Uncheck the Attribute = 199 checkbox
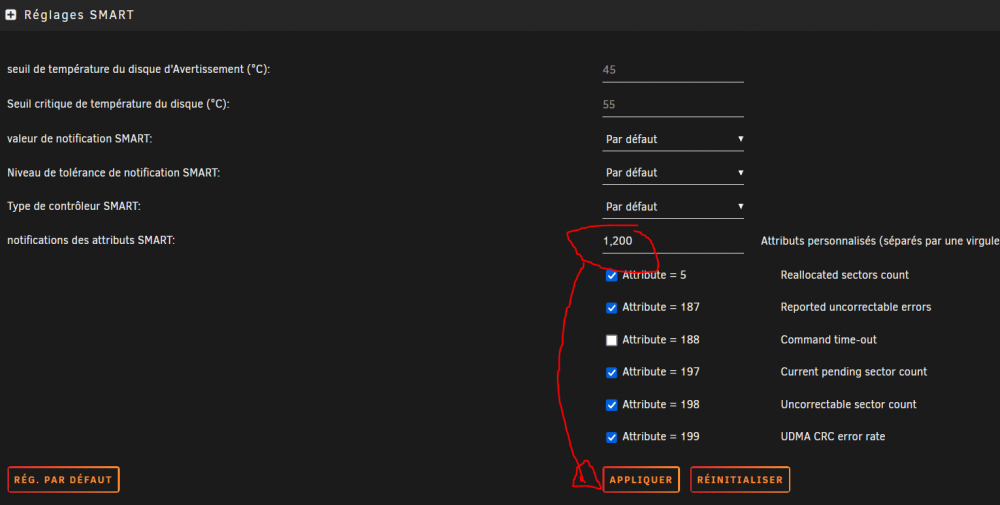 612,437
